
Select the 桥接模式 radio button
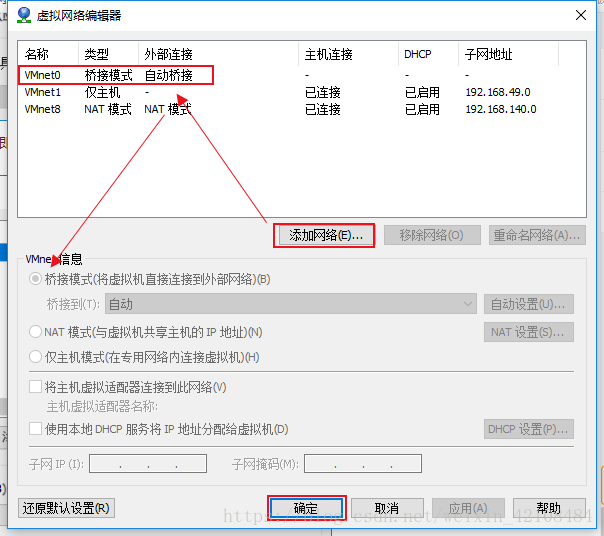click(x=35, y=279)
